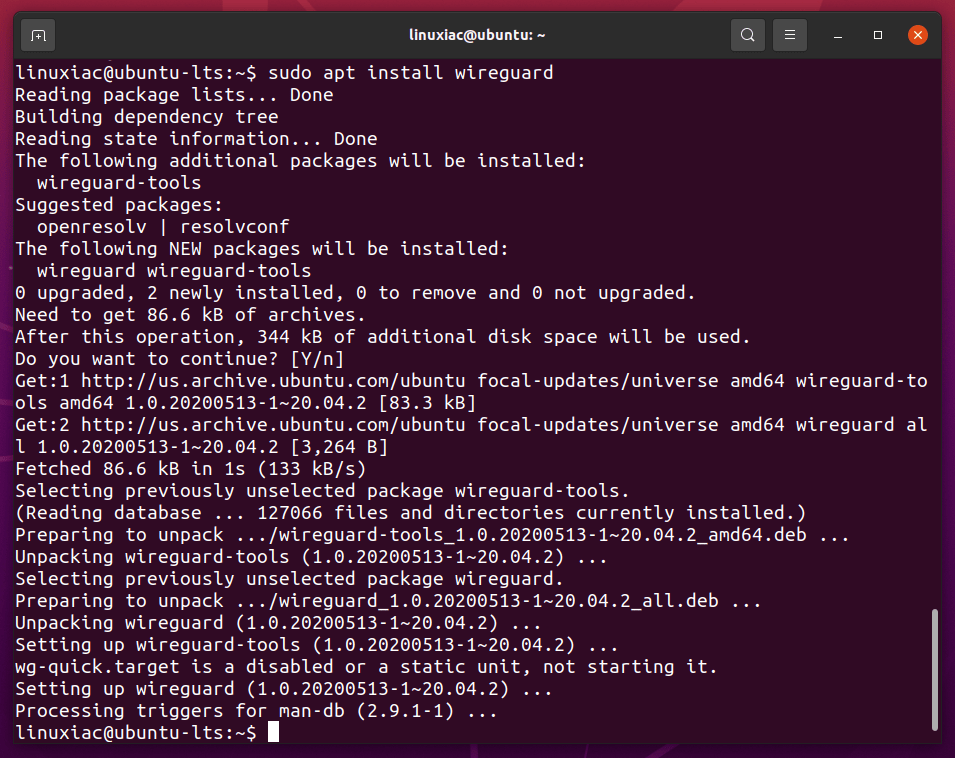The height and width of the screenshot is (758, 955).
Task: Open the hamburger menu
Action: [789, 34]
